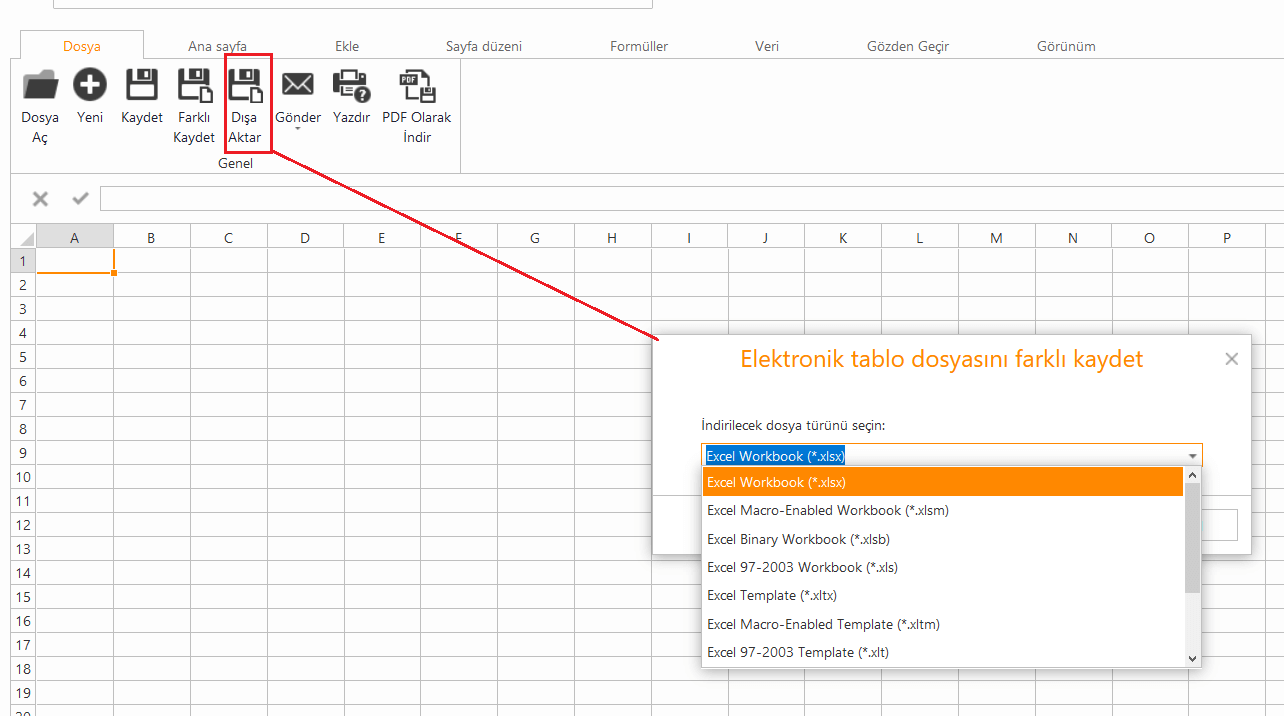Open the Görünüm tab
This screenshot has height=716, width=1284.
[x=1066, y=46]
